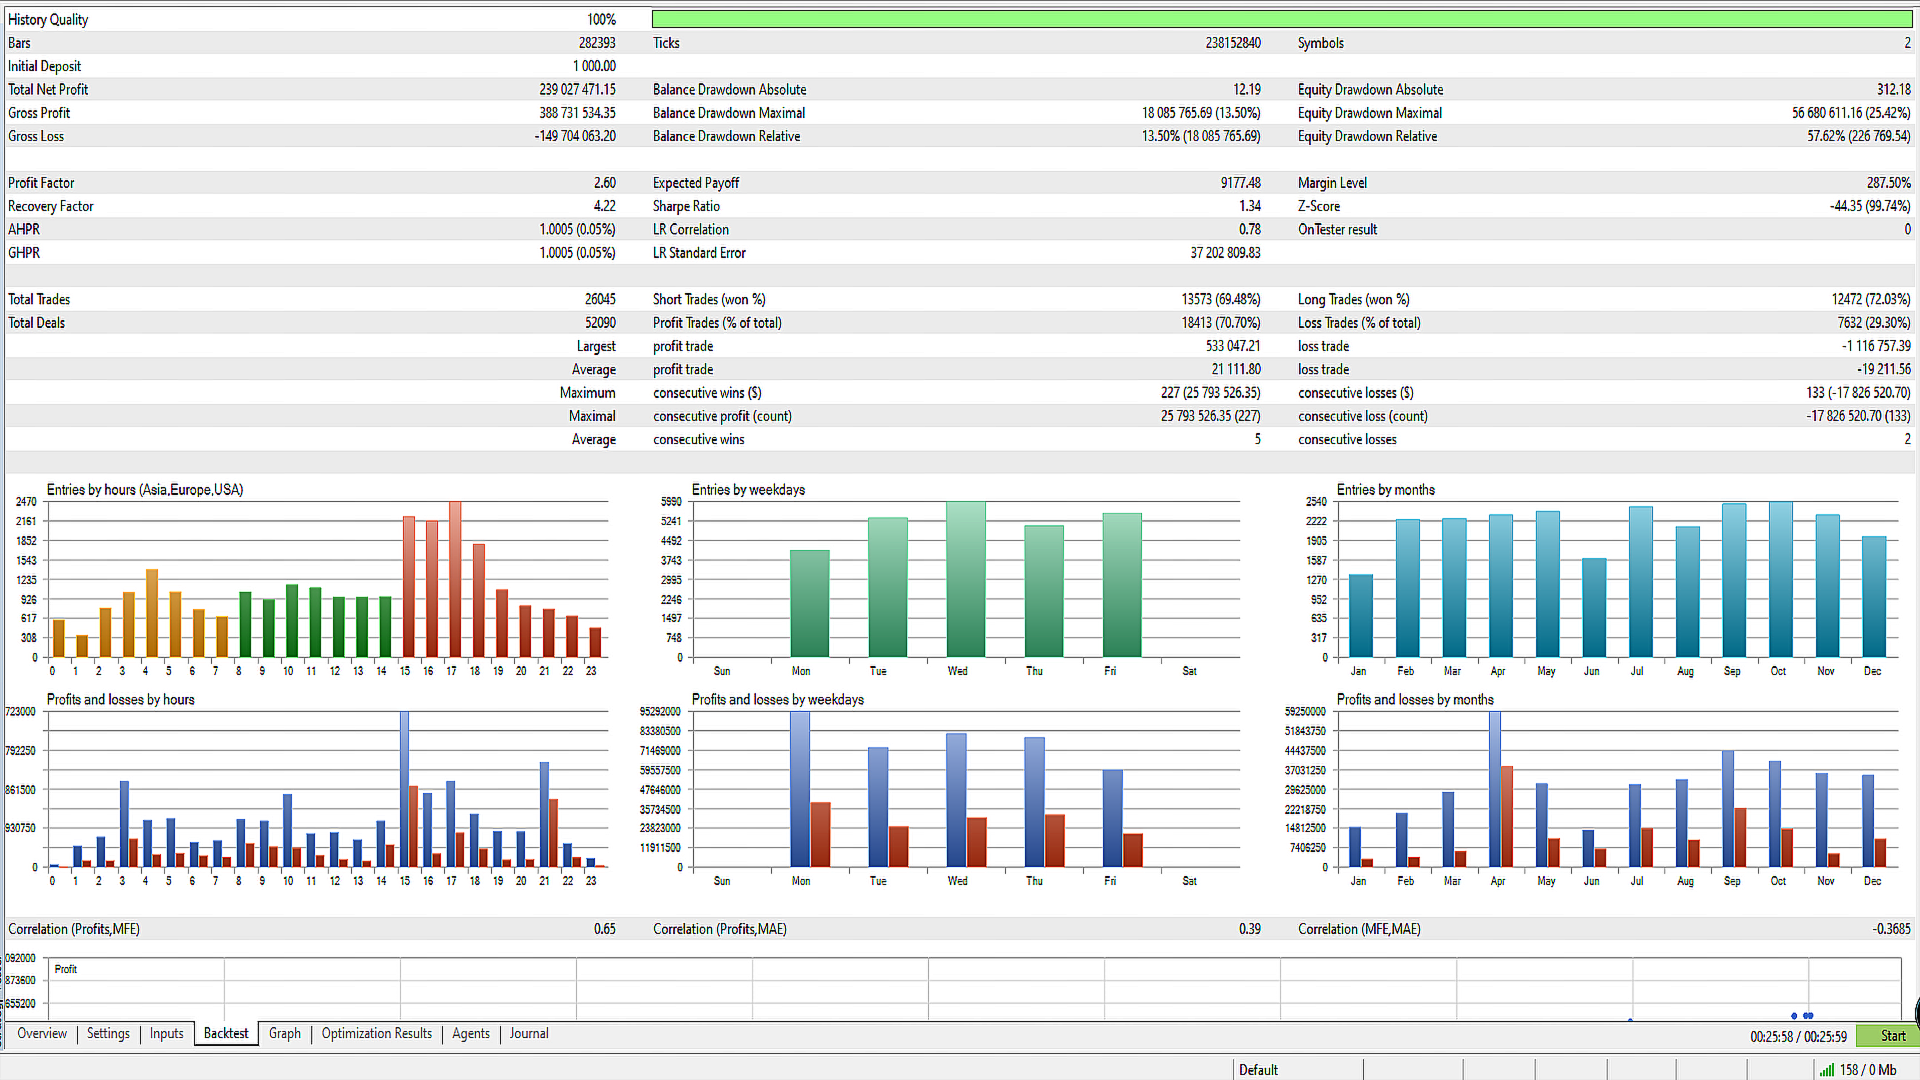Screen dimensions: 1920x1080
Task: Click the connection signal bars icon
Action: [x=1826, y=1070]
